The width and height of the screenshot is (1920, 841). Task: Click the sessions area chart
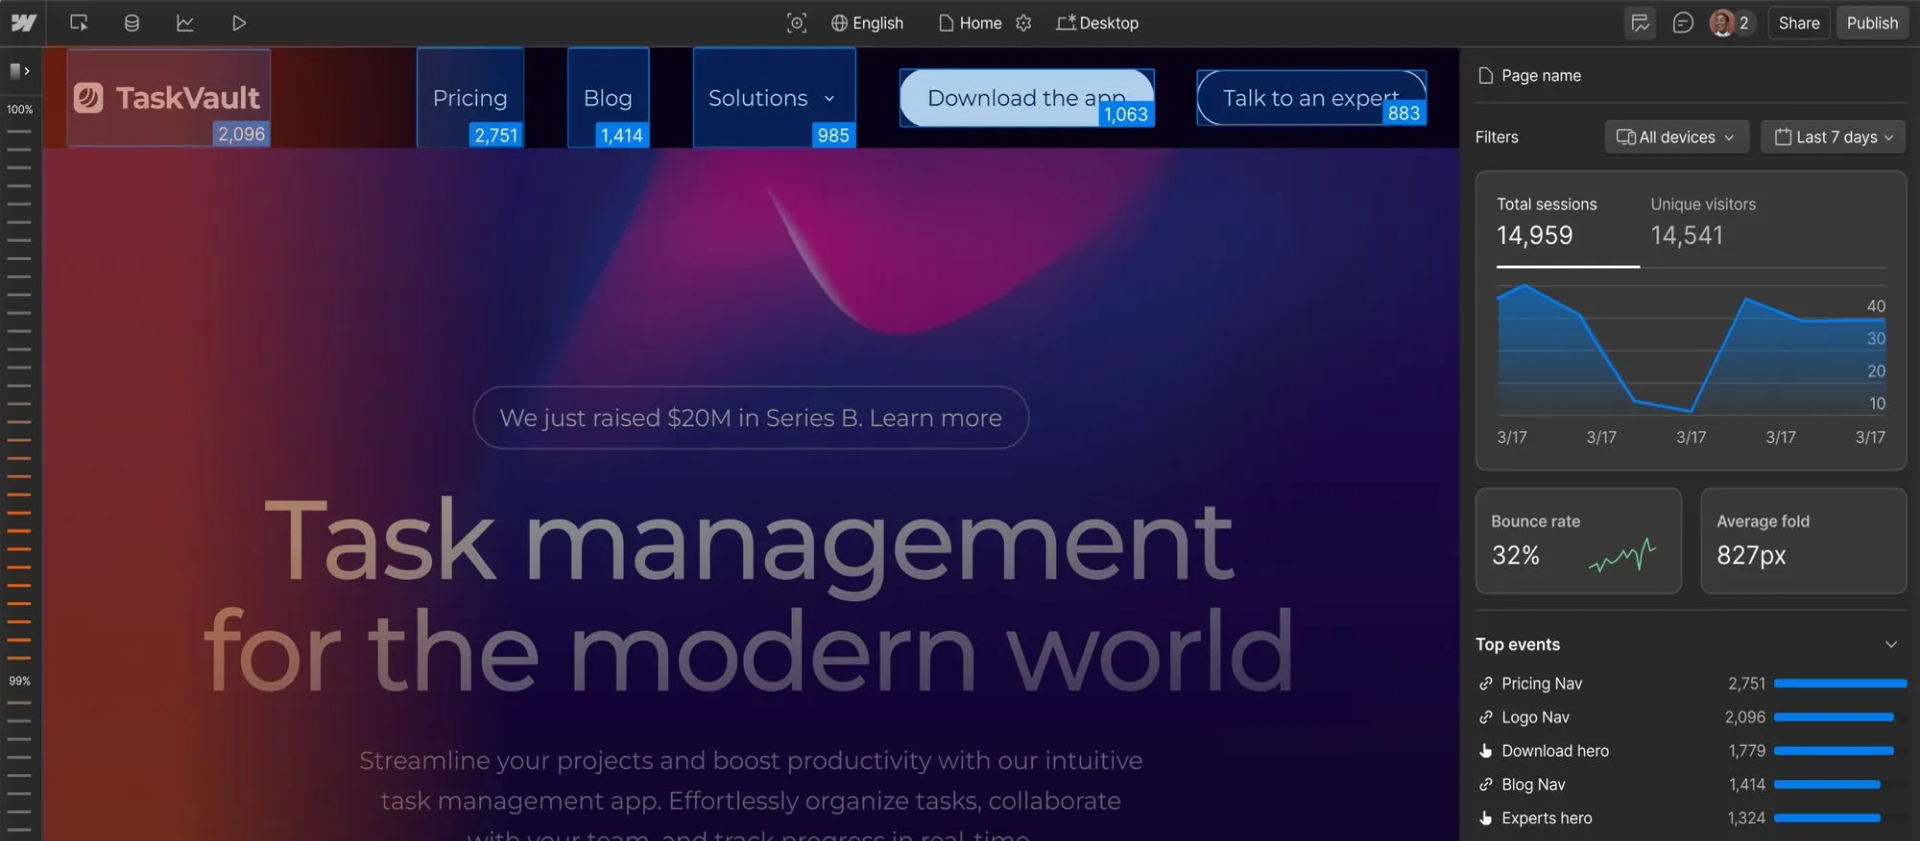pyautogui.click(x=1690, y=350)
